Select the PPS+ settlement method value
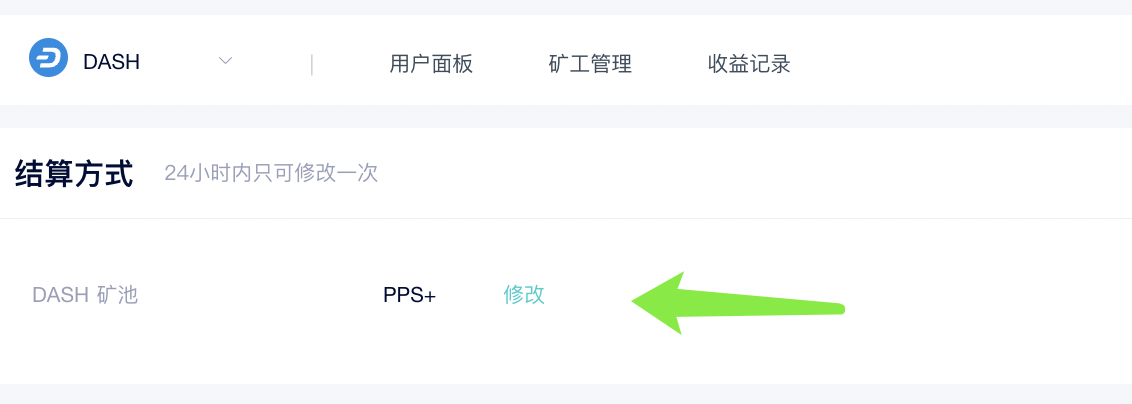This screenshot has width=1132, height=404. [409, 296]
